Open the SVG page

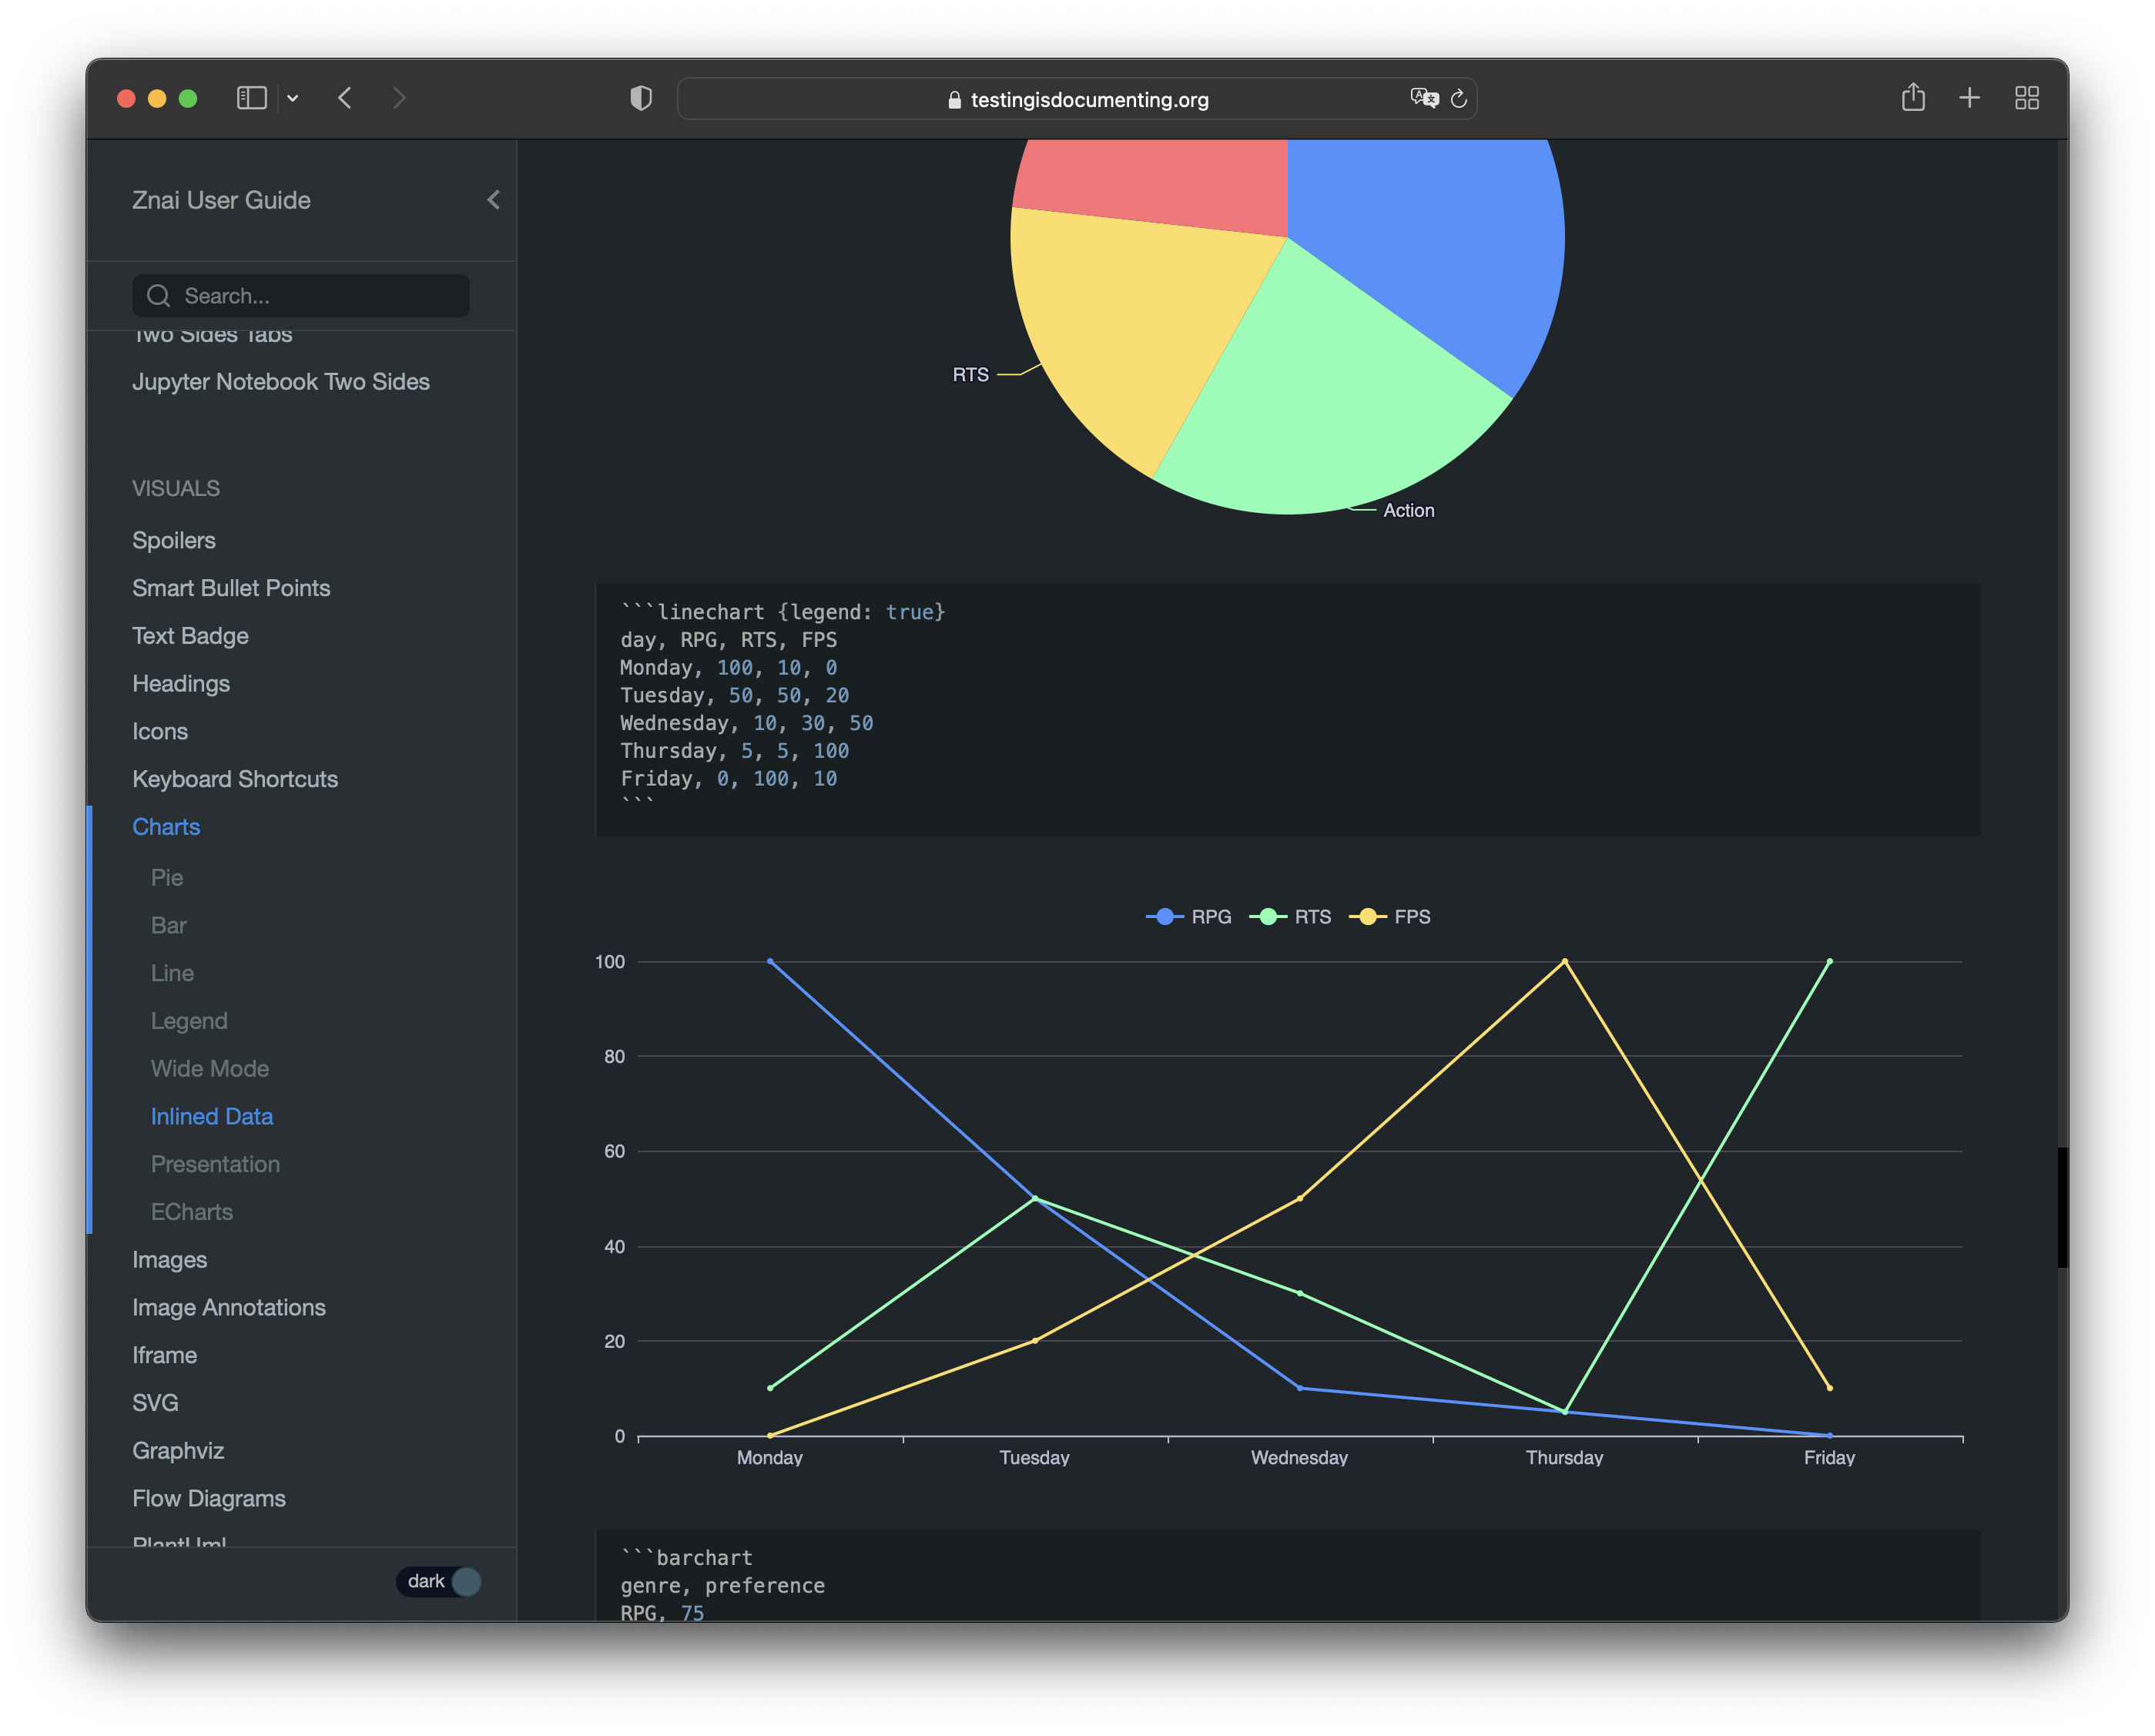(x=155, y=1403)
